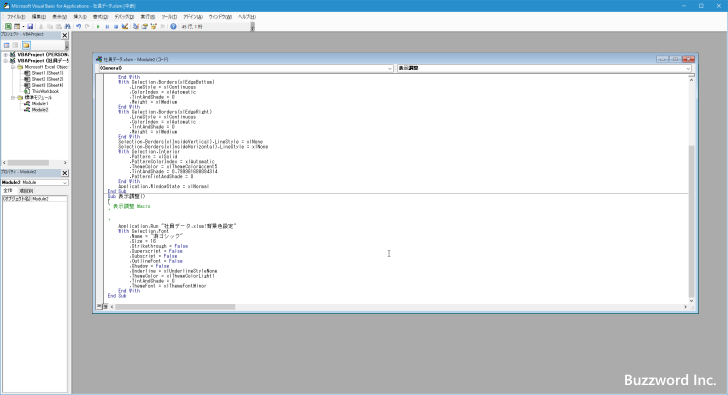Collapse the 標準モジュール folder node

pos(13,97)
